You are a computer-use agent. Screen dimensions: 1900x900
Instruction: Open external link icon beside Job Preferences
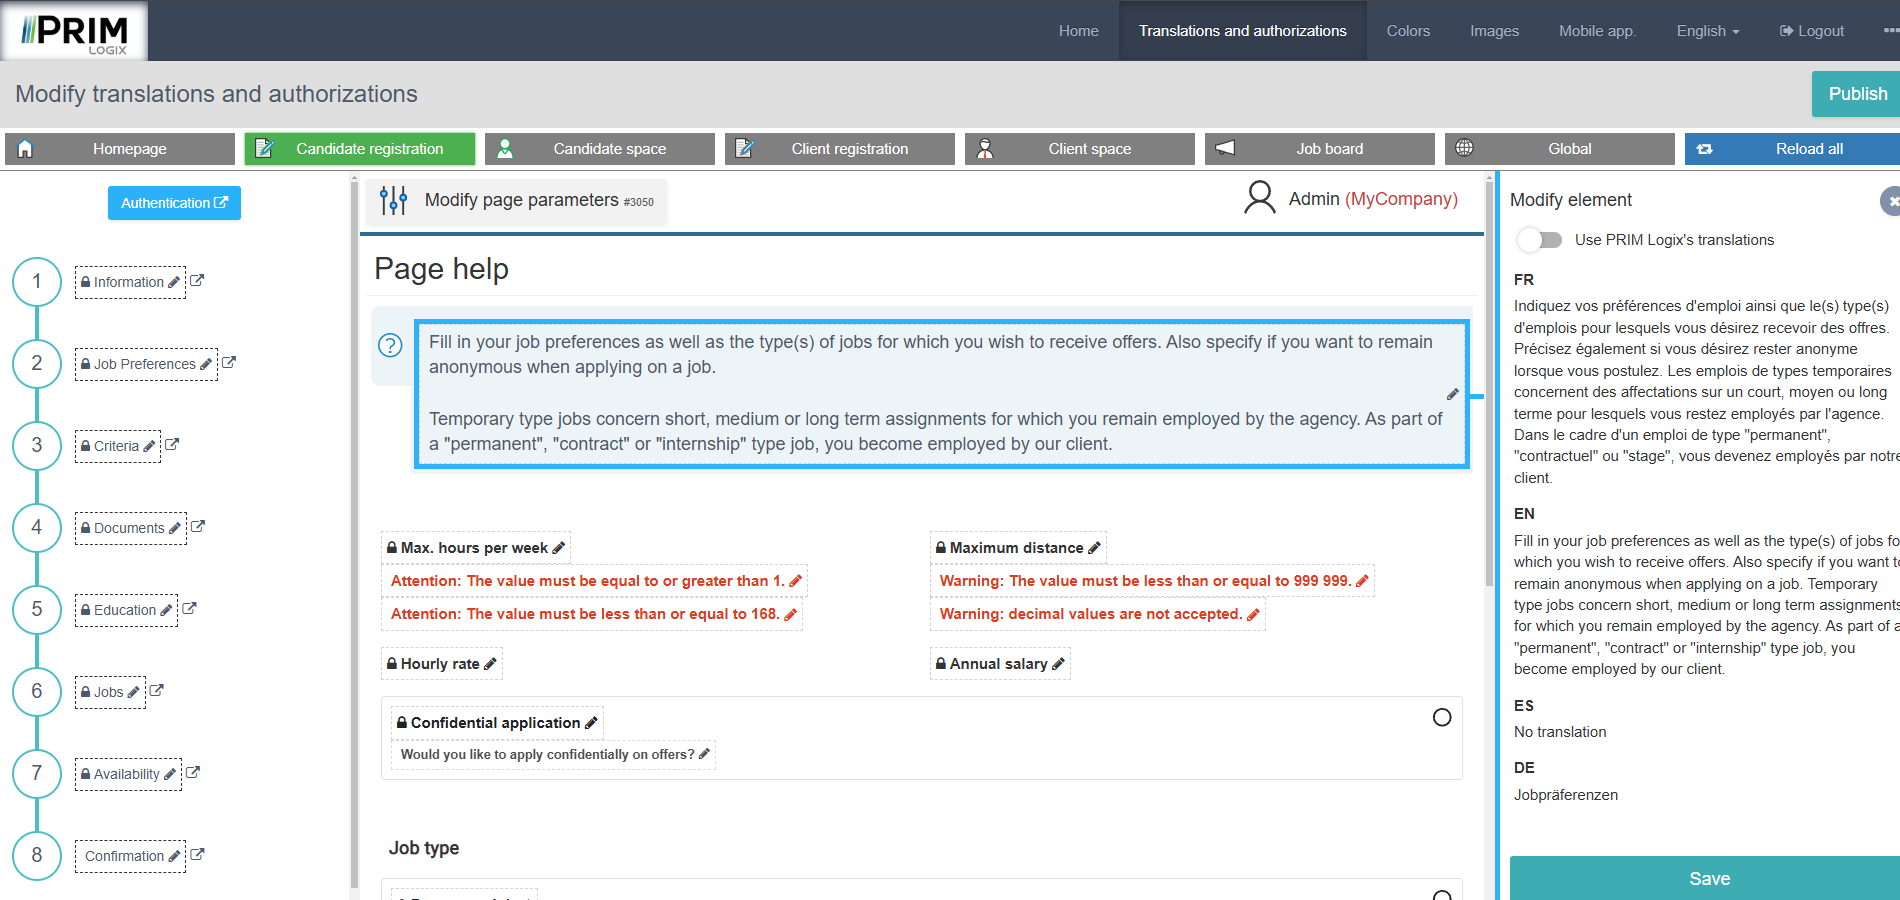click(x=229, y=363)
